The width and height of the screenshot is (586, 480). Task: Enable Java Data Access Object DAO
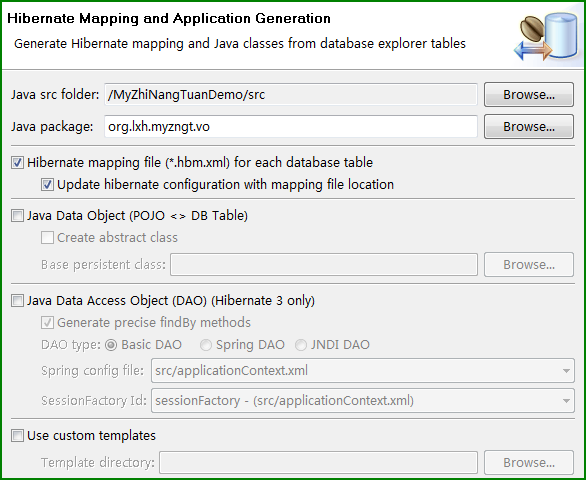17,301
